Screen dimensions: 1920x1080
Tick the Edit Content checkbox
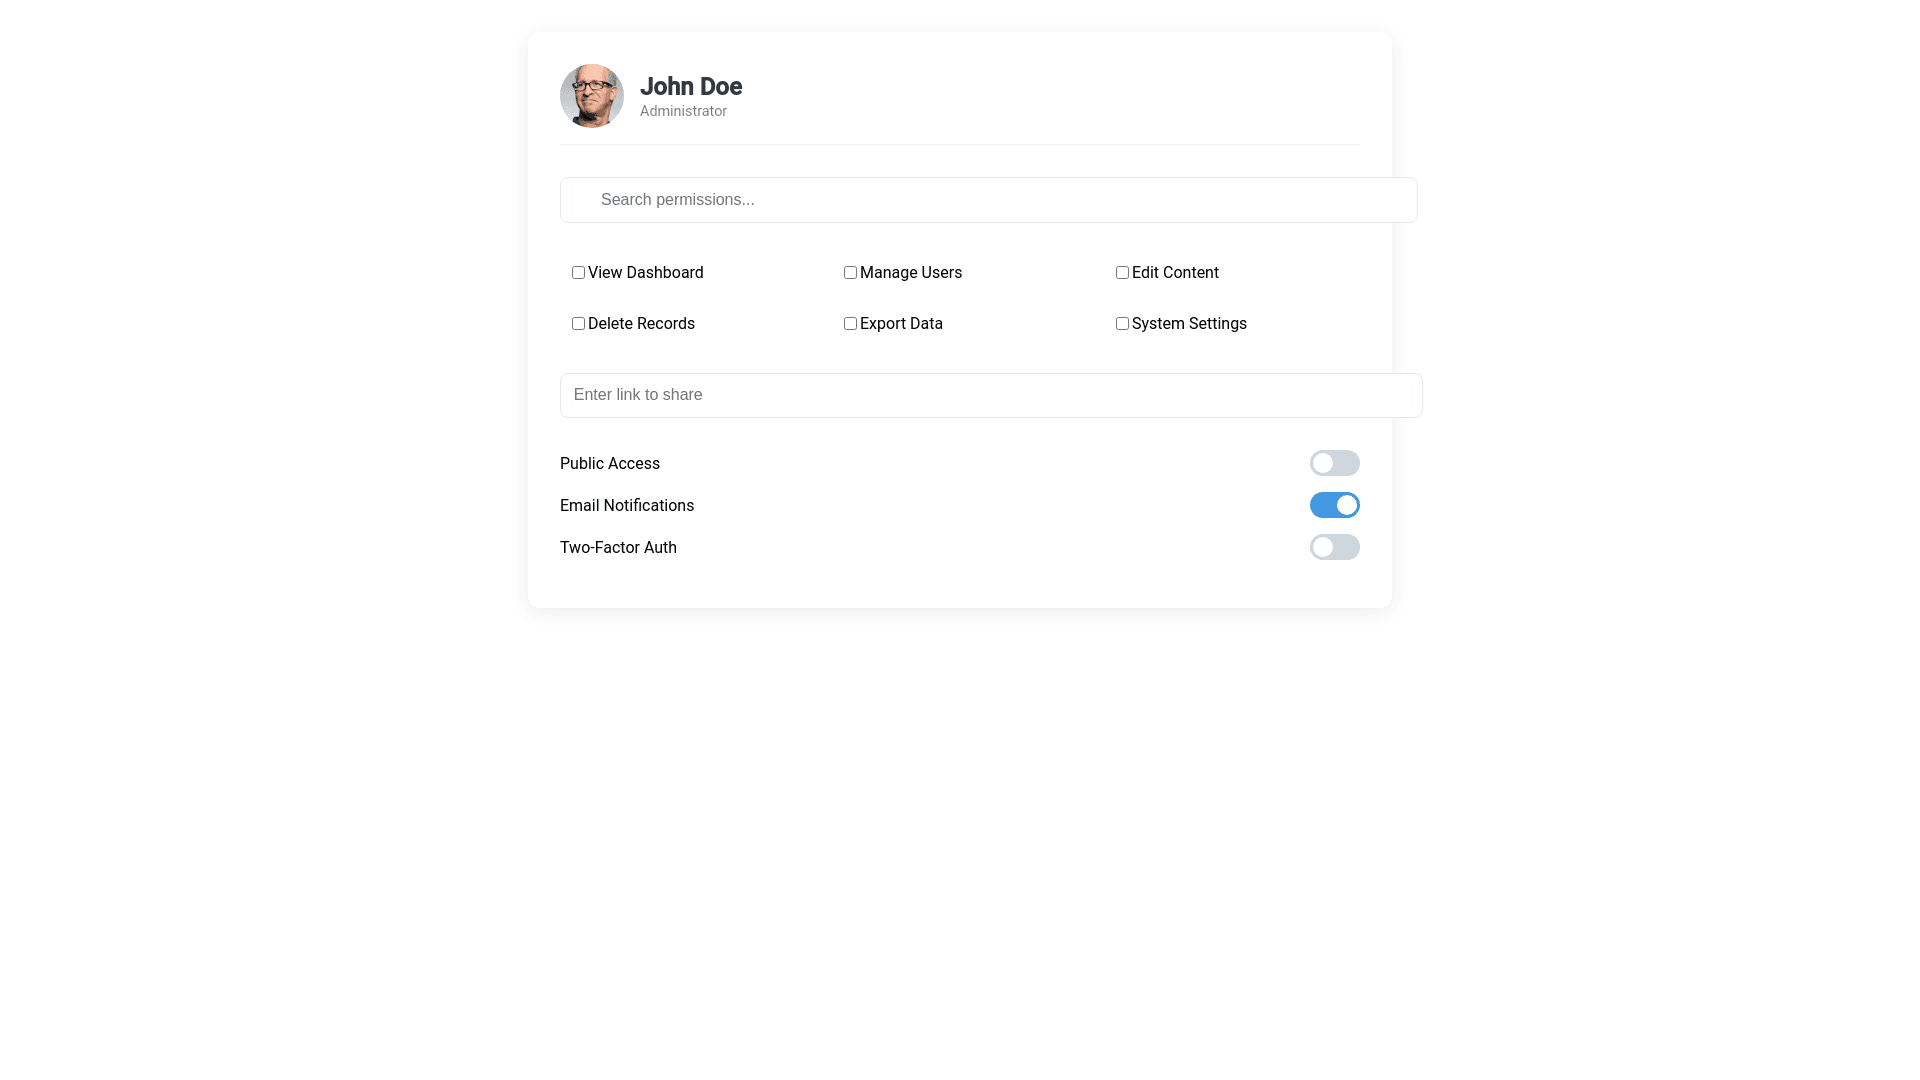[1122, 272]
